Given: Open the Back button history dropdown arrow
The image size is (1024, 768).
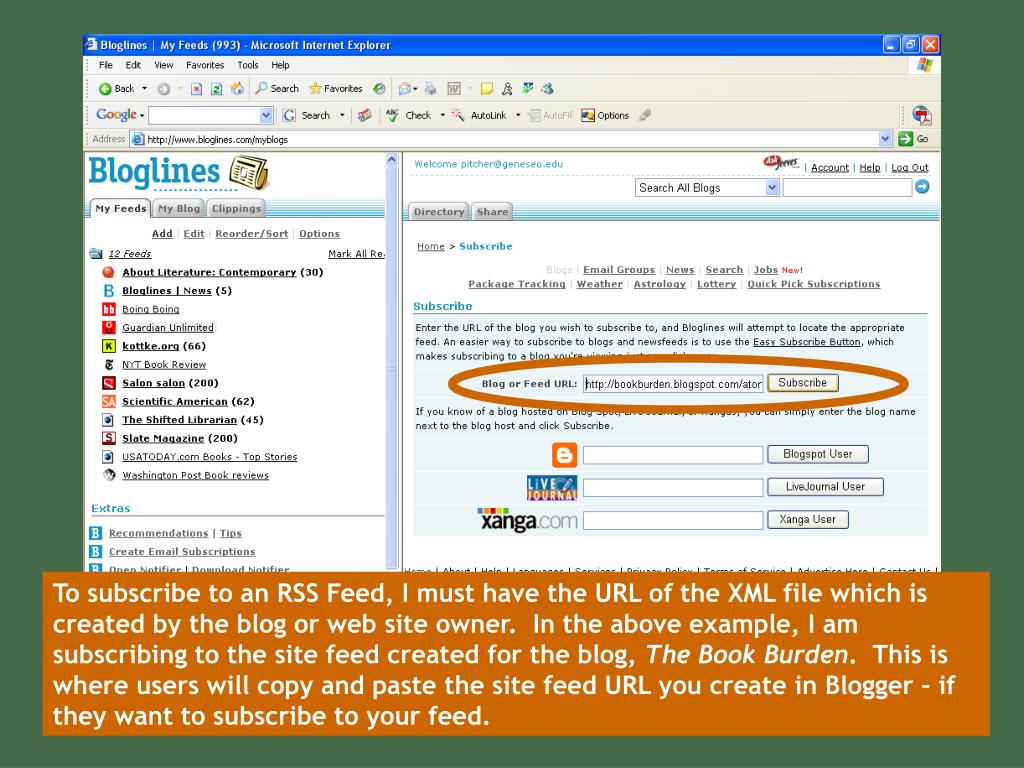Looking at the screenshot, I should tap(144, 89).
